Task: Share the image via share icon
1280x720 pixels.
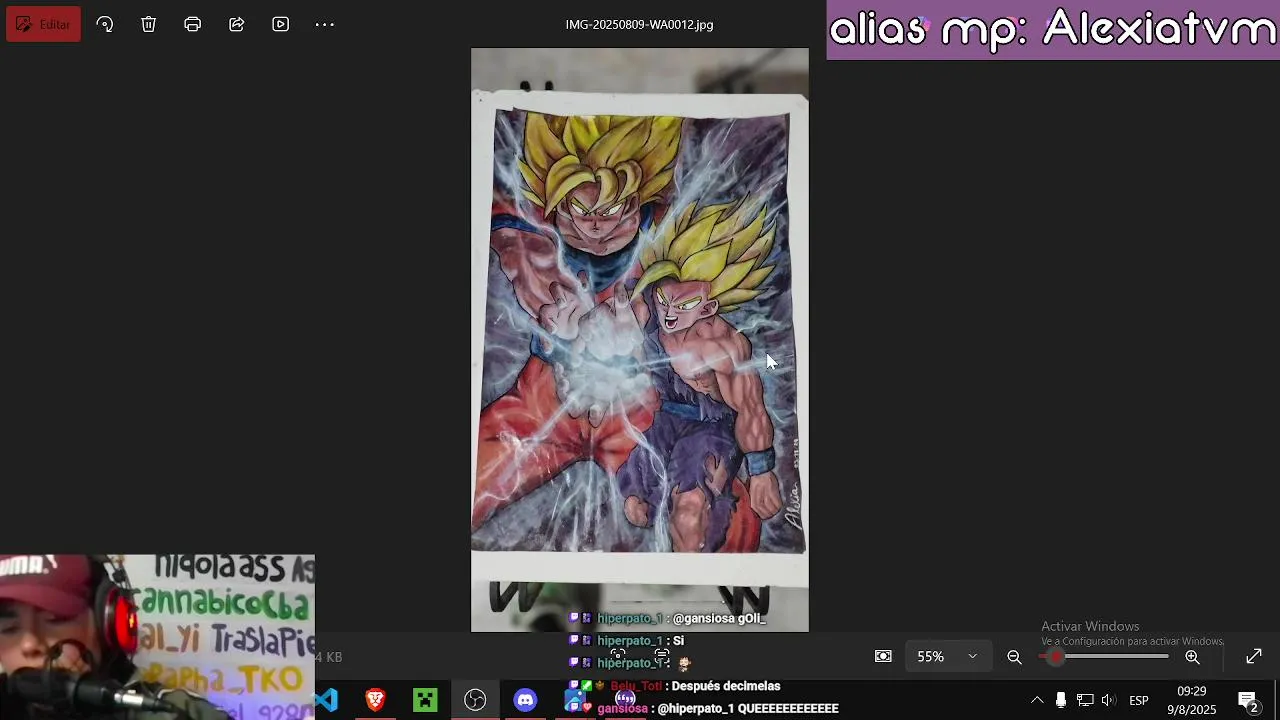Action: point(237,24)
